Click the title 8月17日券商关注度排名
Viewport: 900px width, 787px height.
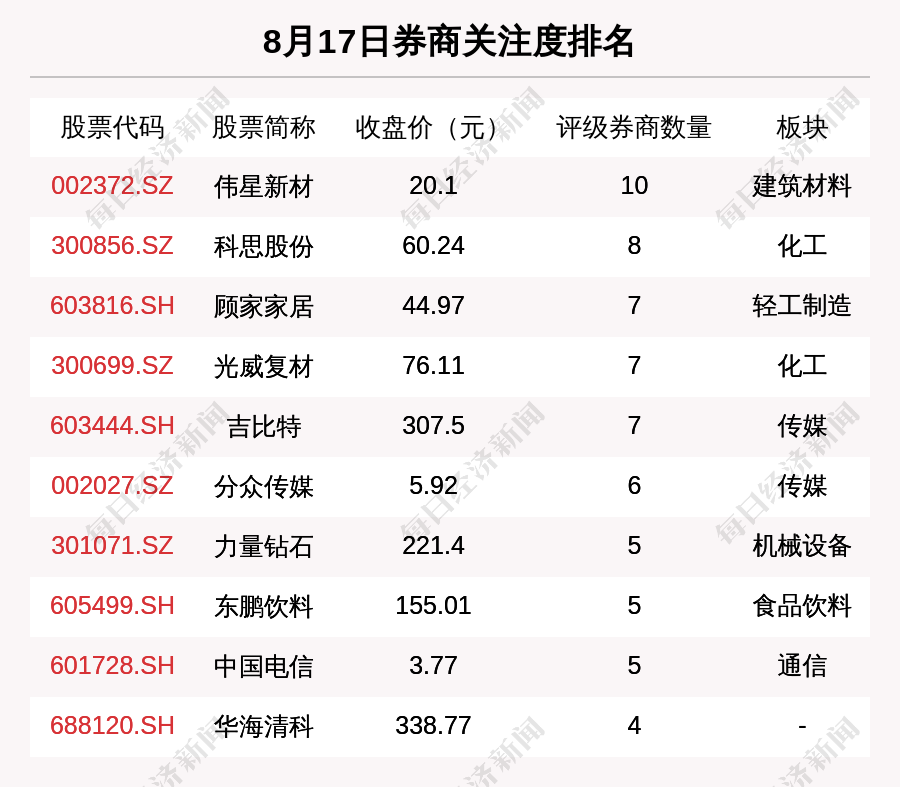pyautogui.click(x=448, y=41)
